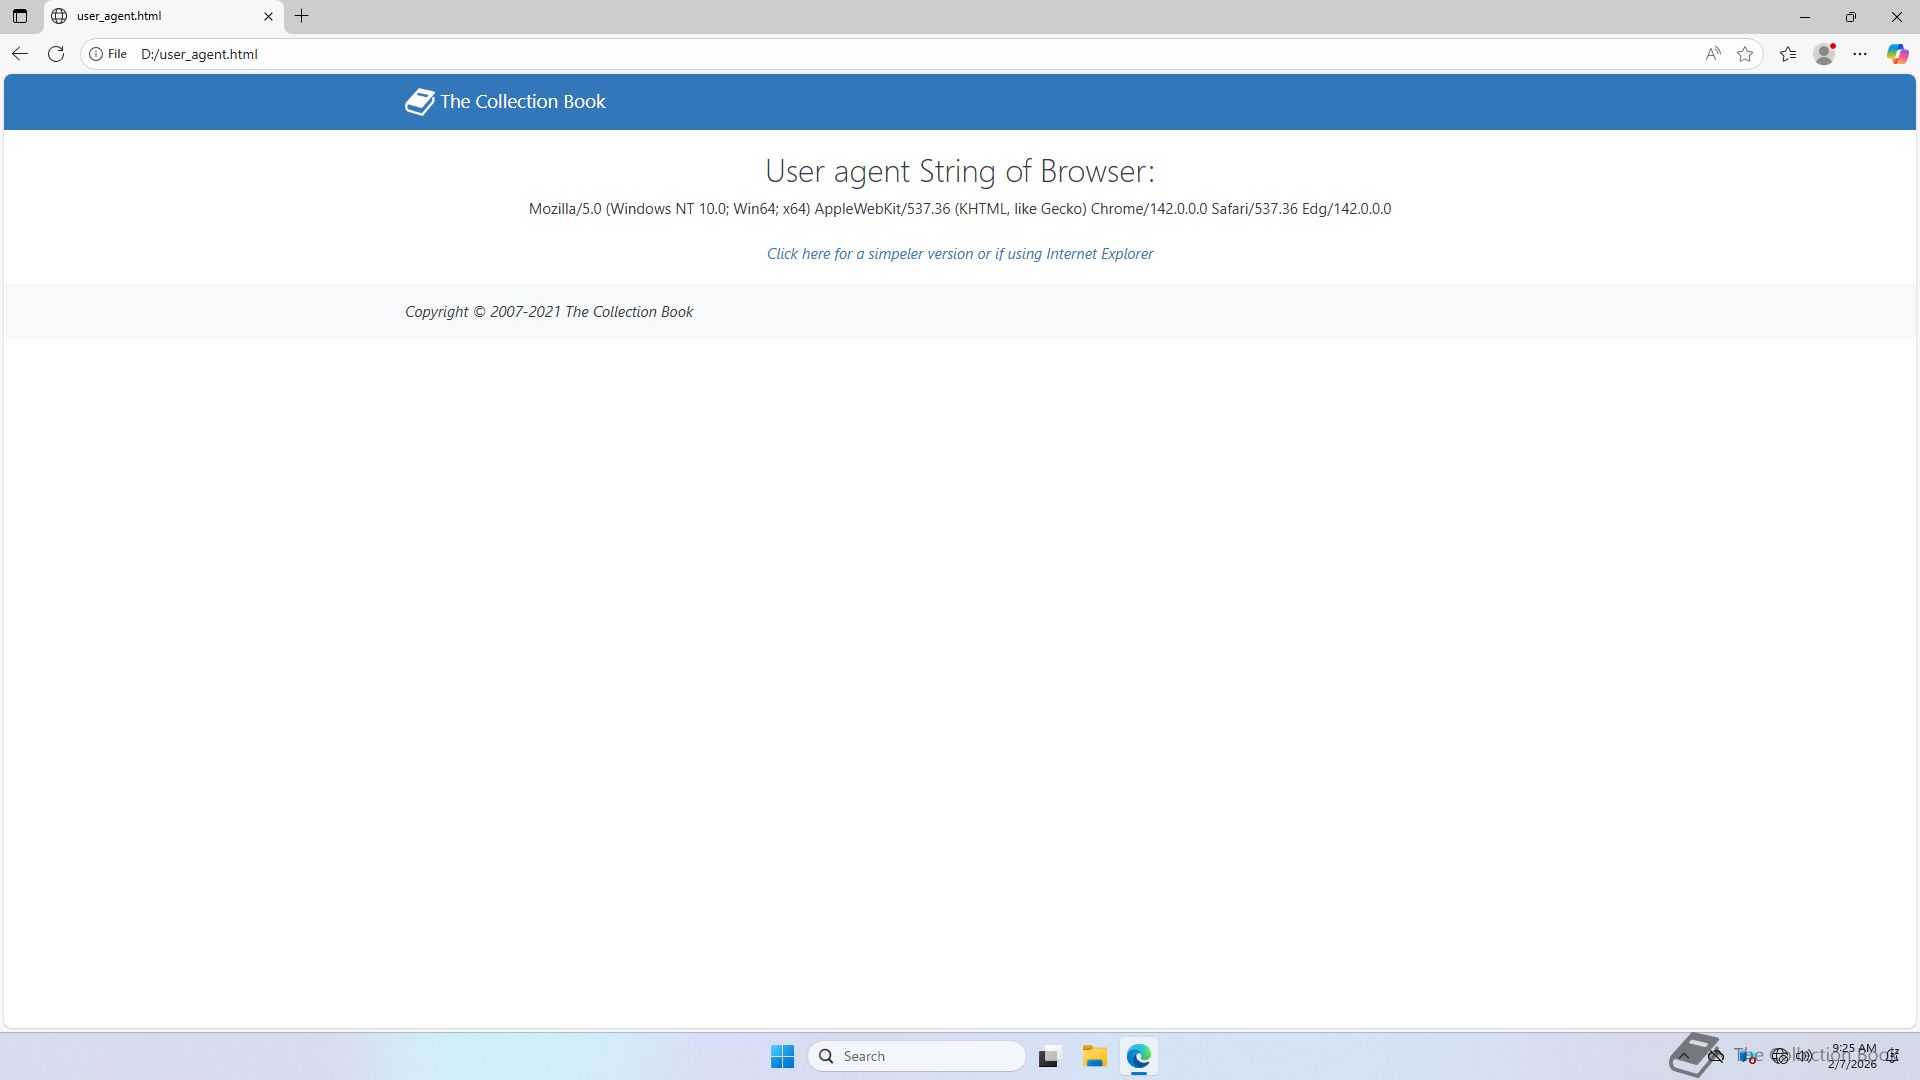Screen dimensions: 1920x1080
Task: Open the Copilot sidebar icon
Action: pyautogui.click(x=1897, y=54)
